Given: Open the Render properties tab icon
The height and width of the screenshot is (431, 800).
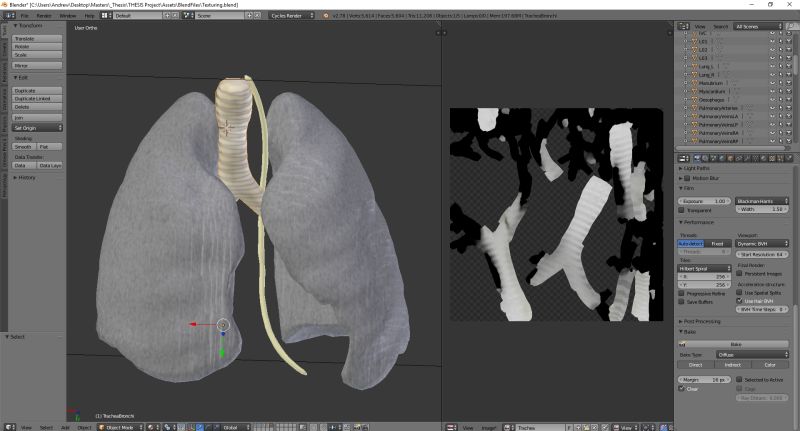Looking at the screenshot, I should [x=697, y=158].
